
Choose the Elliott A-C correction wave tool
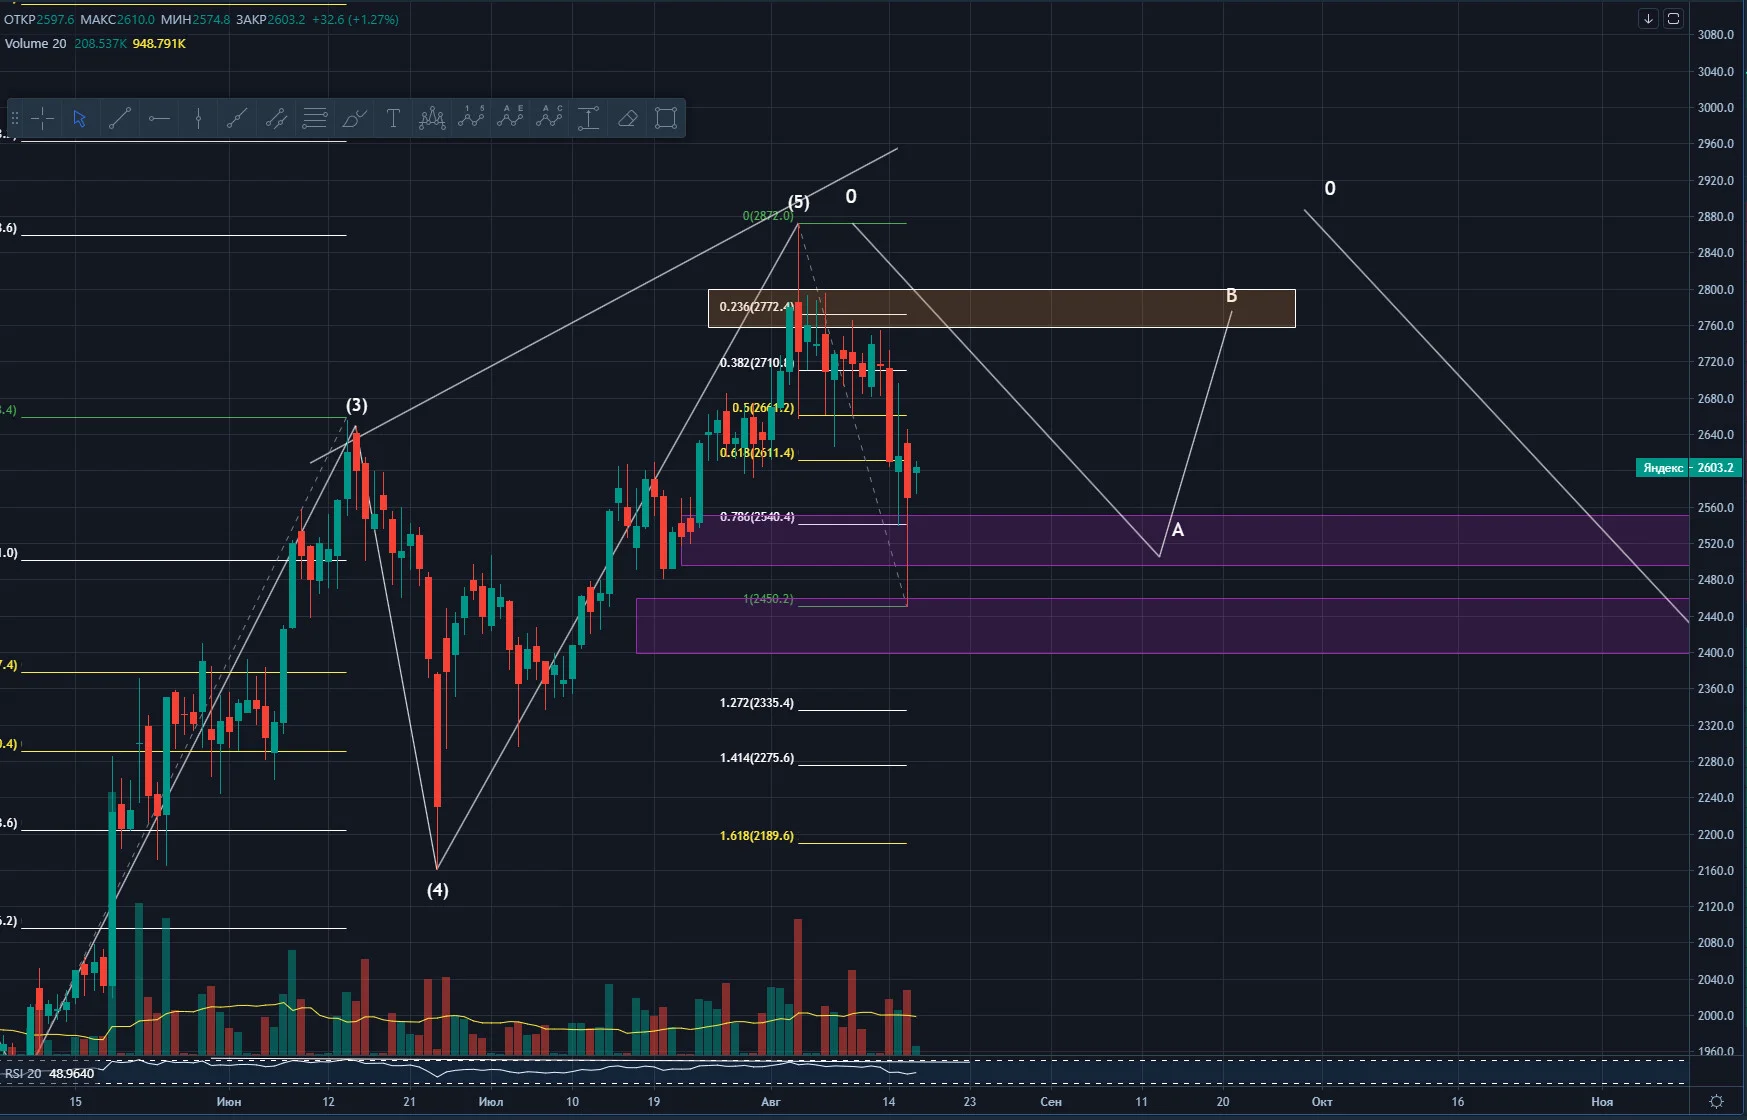point(549,119)
